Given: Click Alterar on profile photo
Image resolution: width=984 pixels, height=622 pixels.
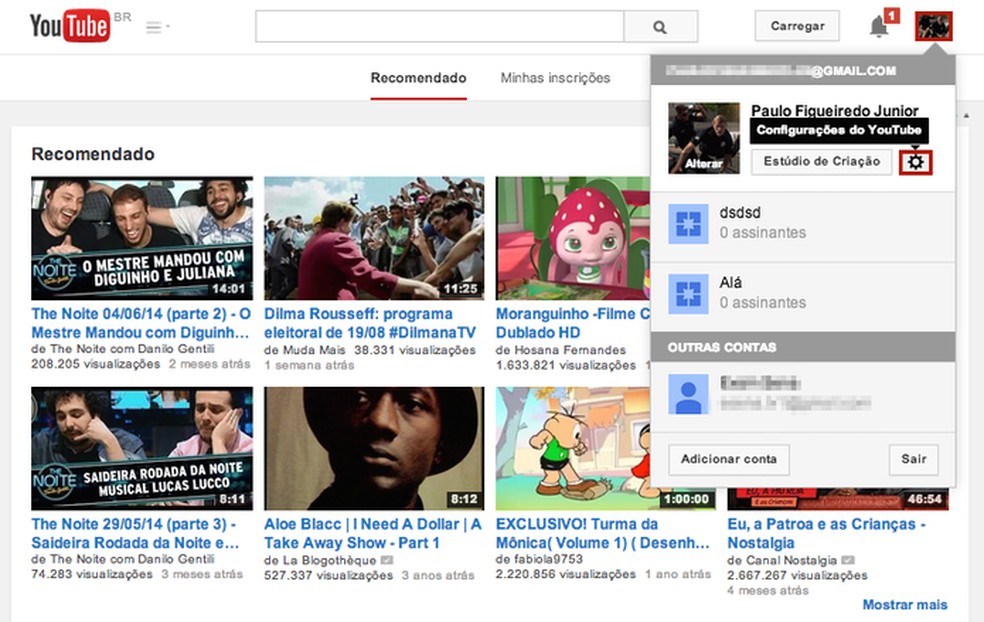Looking at the screenshot, I should click(x=704, y=164).
